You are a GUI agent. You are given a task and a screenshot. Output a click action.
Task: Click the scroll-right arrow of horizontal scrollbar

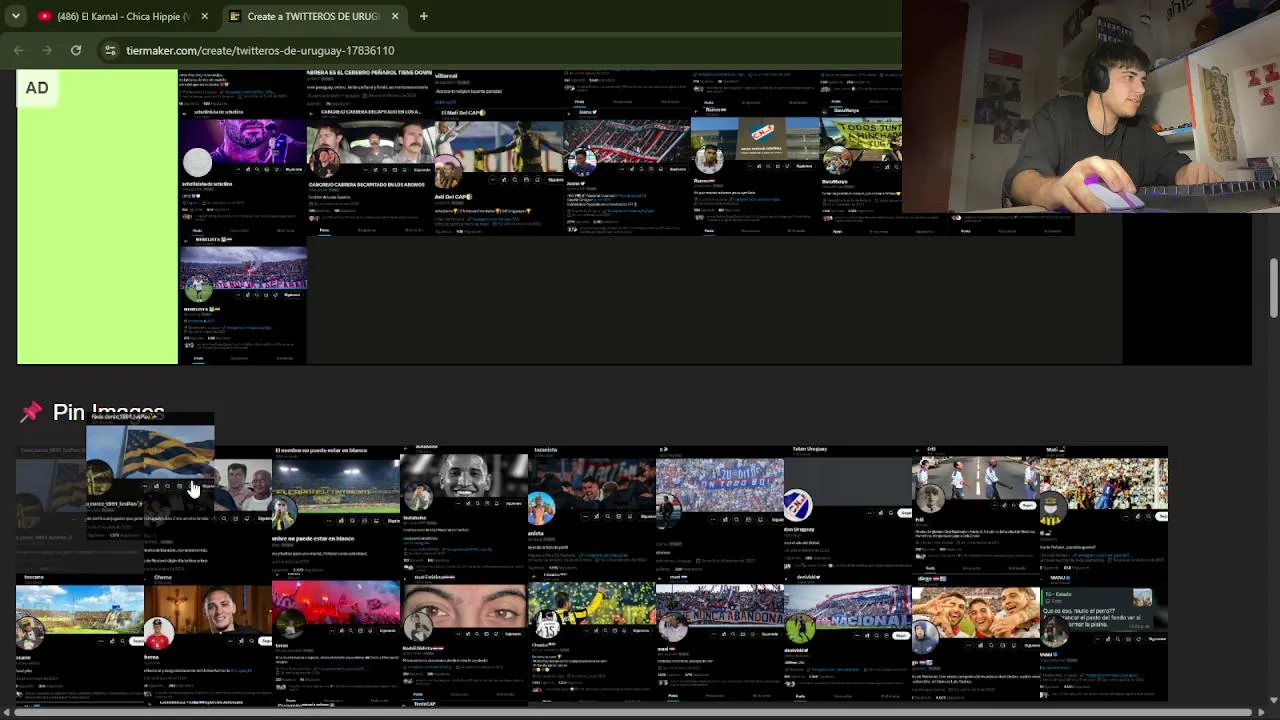[x=1263, y=712]
